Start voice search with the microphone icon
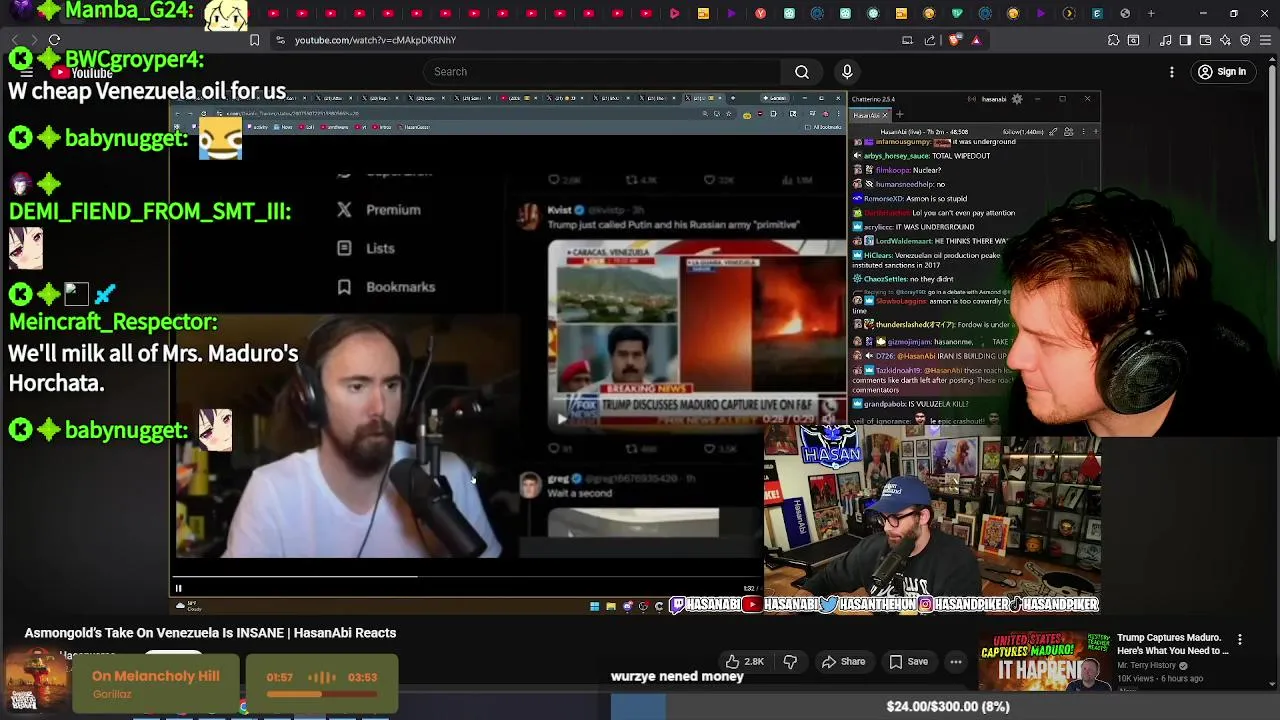 click(847, 72)
